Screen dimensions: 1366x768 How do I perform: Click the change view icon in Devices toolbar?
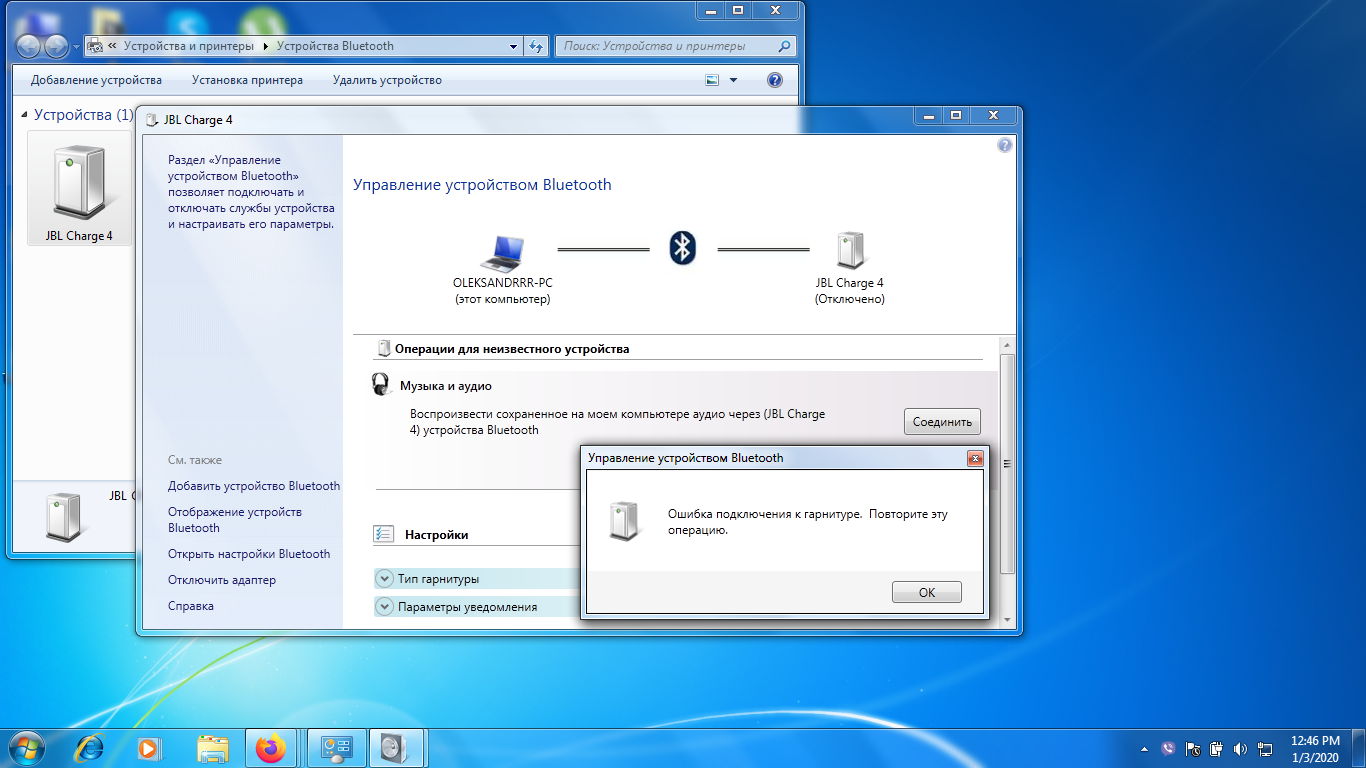click(712, 80)
